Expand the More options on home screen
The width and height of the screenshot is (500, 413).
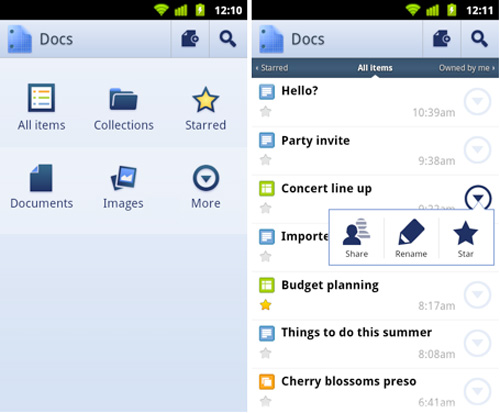206,187
